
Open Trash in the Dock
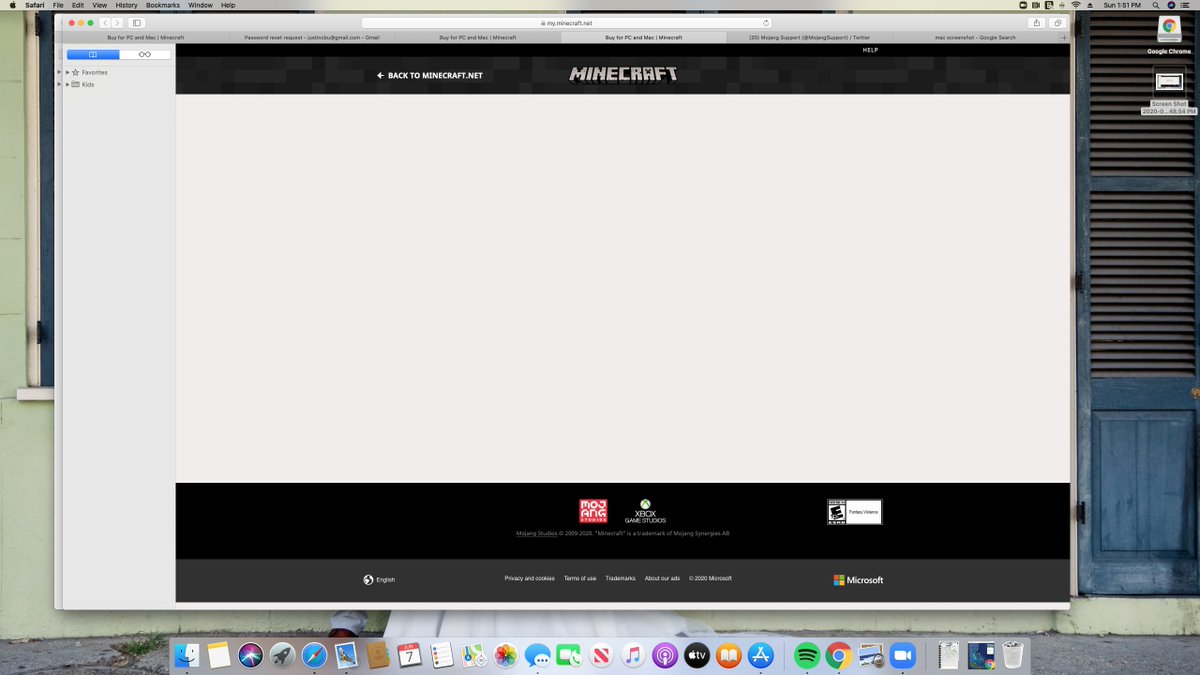coord(1013,655)
